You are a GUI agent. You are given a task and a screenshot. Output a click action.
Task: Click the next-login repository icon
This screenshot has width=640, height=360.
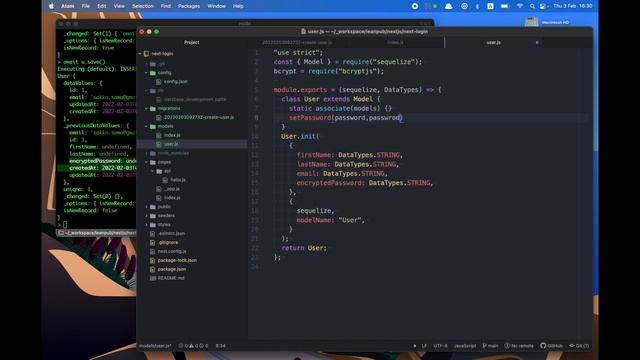tap(146, 53)
